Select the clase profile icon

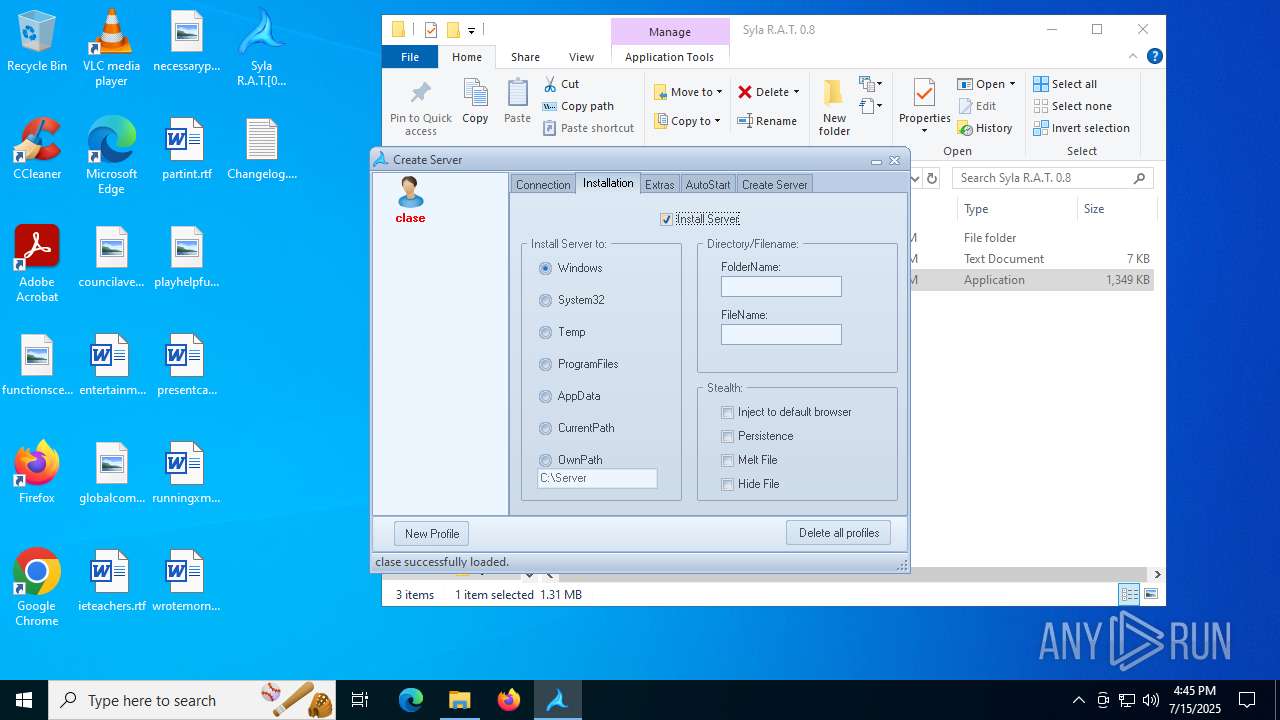(410, 192)
